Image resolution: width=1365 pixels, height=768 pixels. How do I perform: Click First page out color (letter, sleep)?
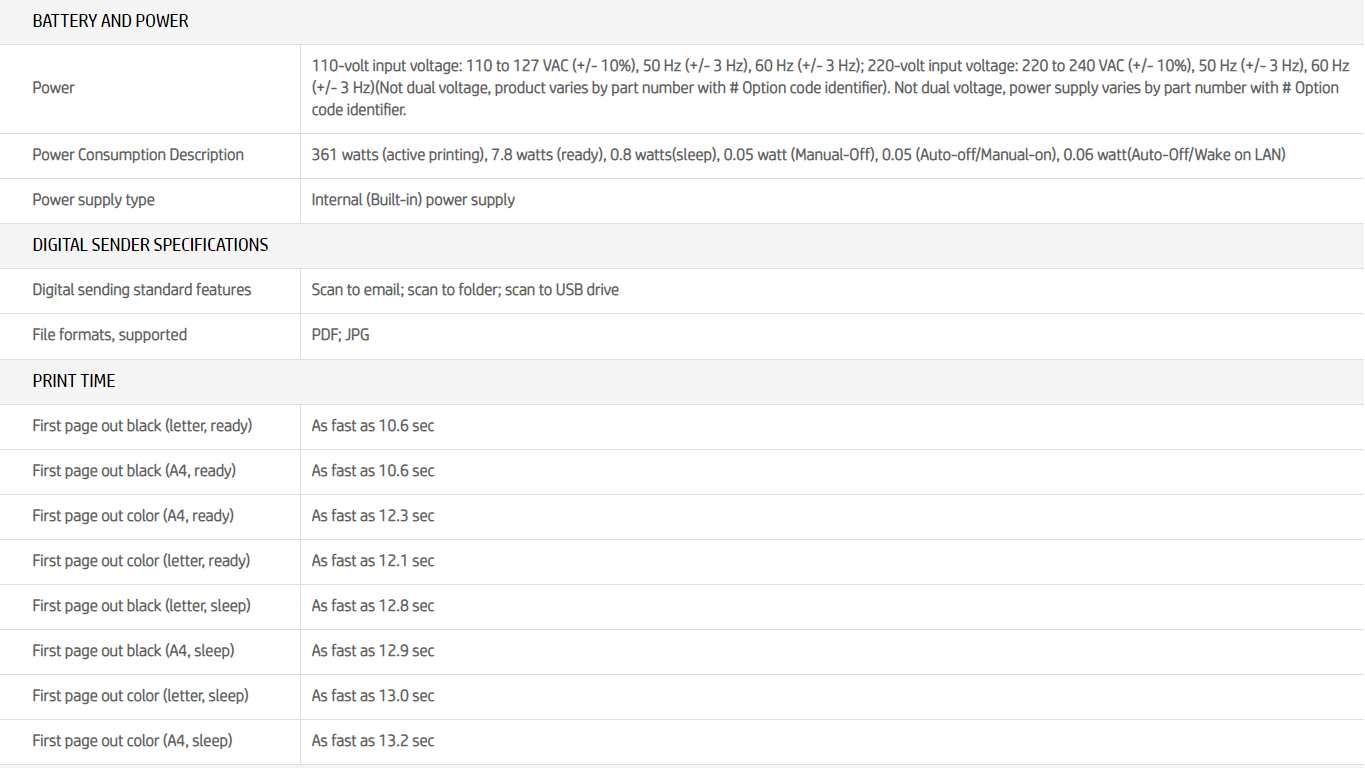click(x=140, y=696)
